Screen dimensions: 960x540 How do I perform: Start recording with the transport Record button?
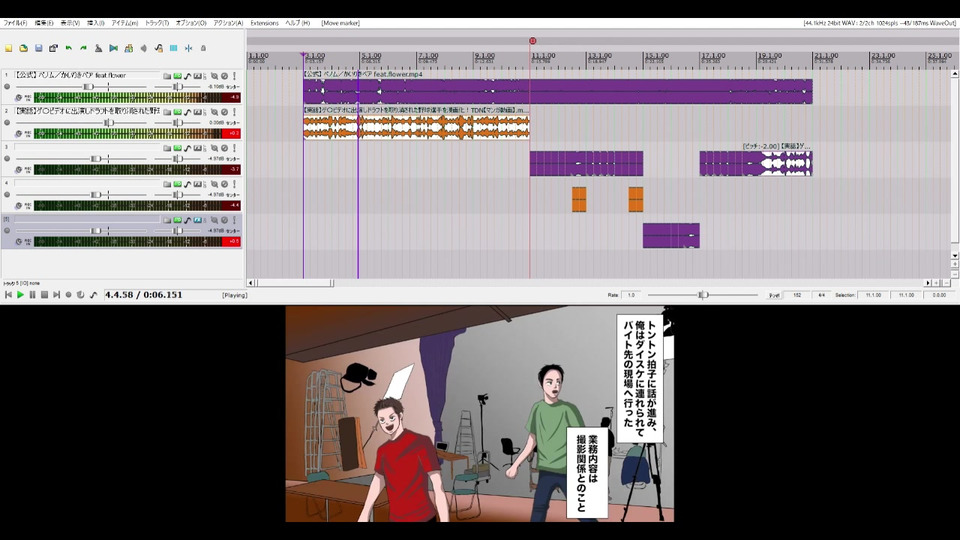point(68,294)
